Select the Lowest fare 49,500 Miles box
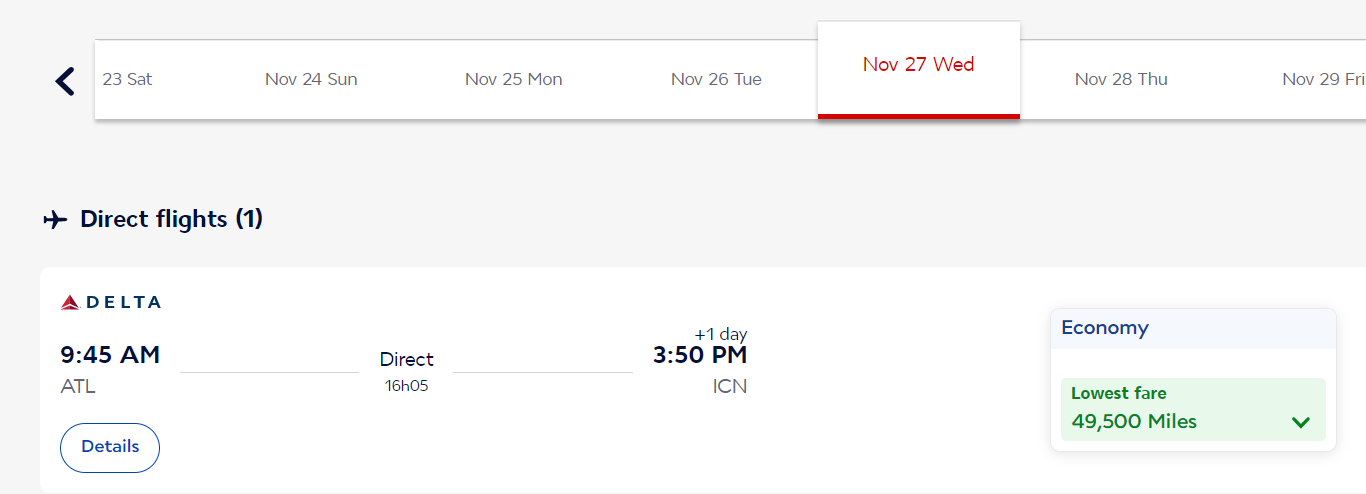The height and width of the screenshot is (494, 1366). coord(1193,409)
